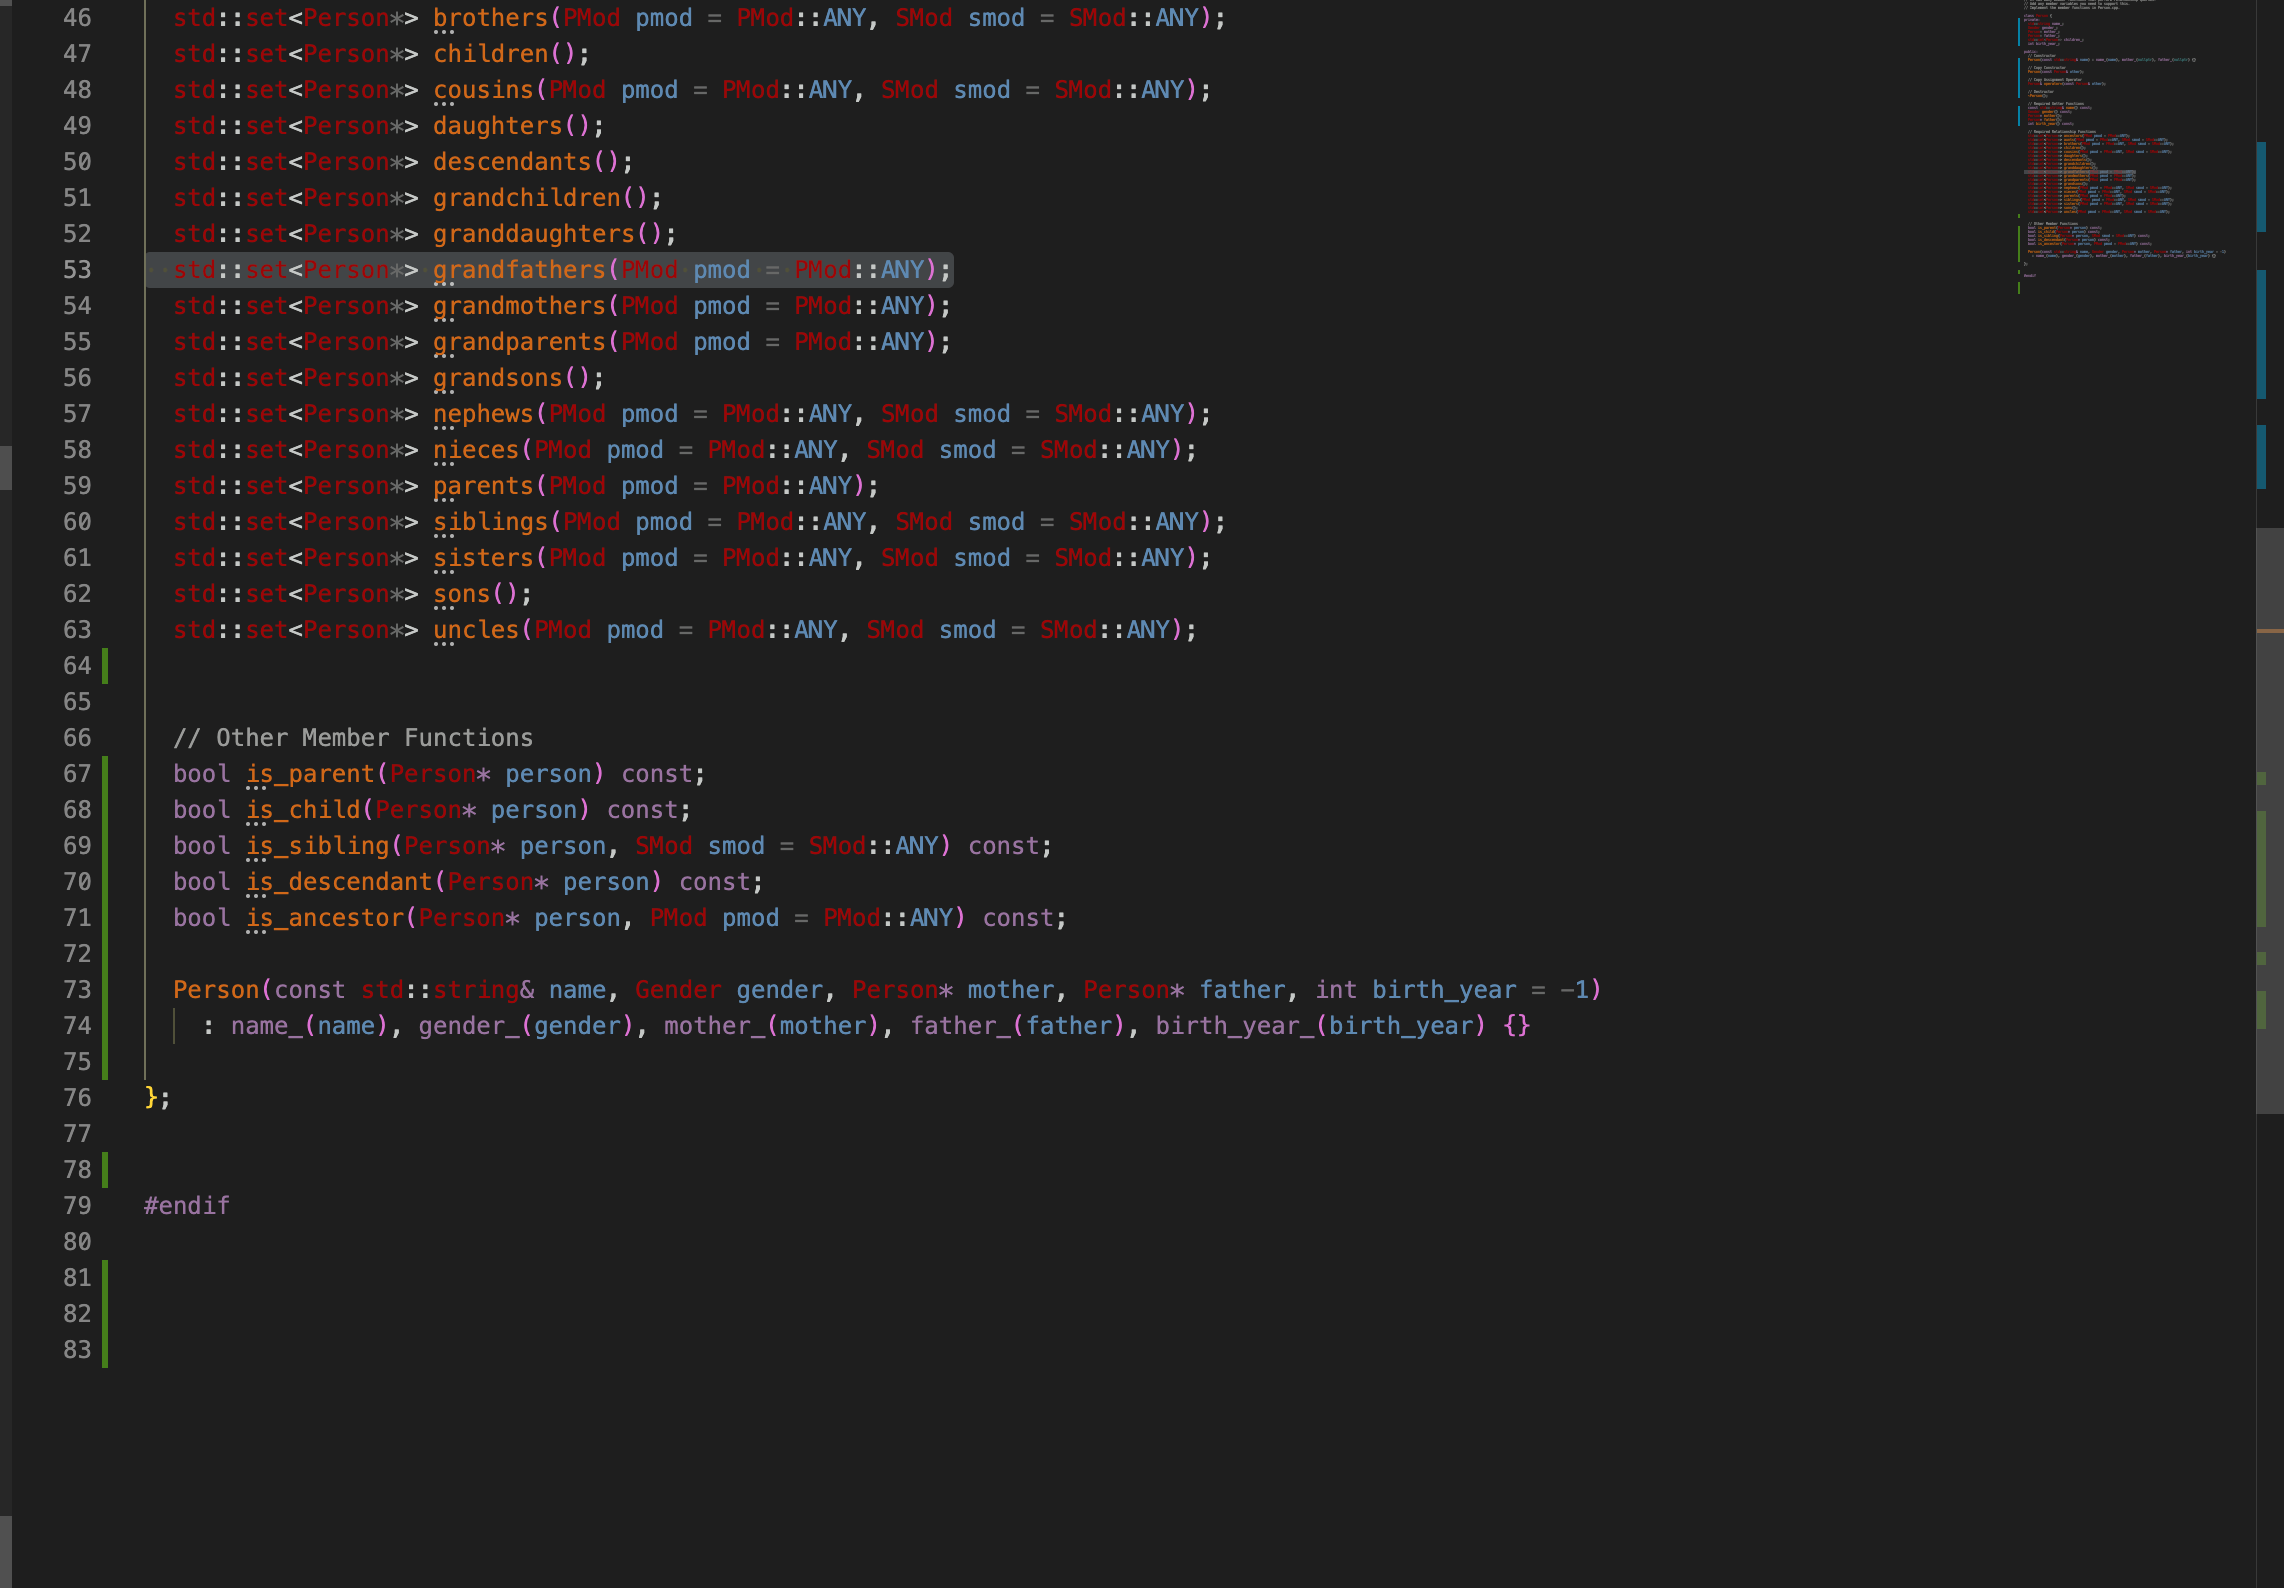Viewport: 2284px width, 1588px height.
Task: Click the is_ancestor function name on line 71
Action: point(325,917)
